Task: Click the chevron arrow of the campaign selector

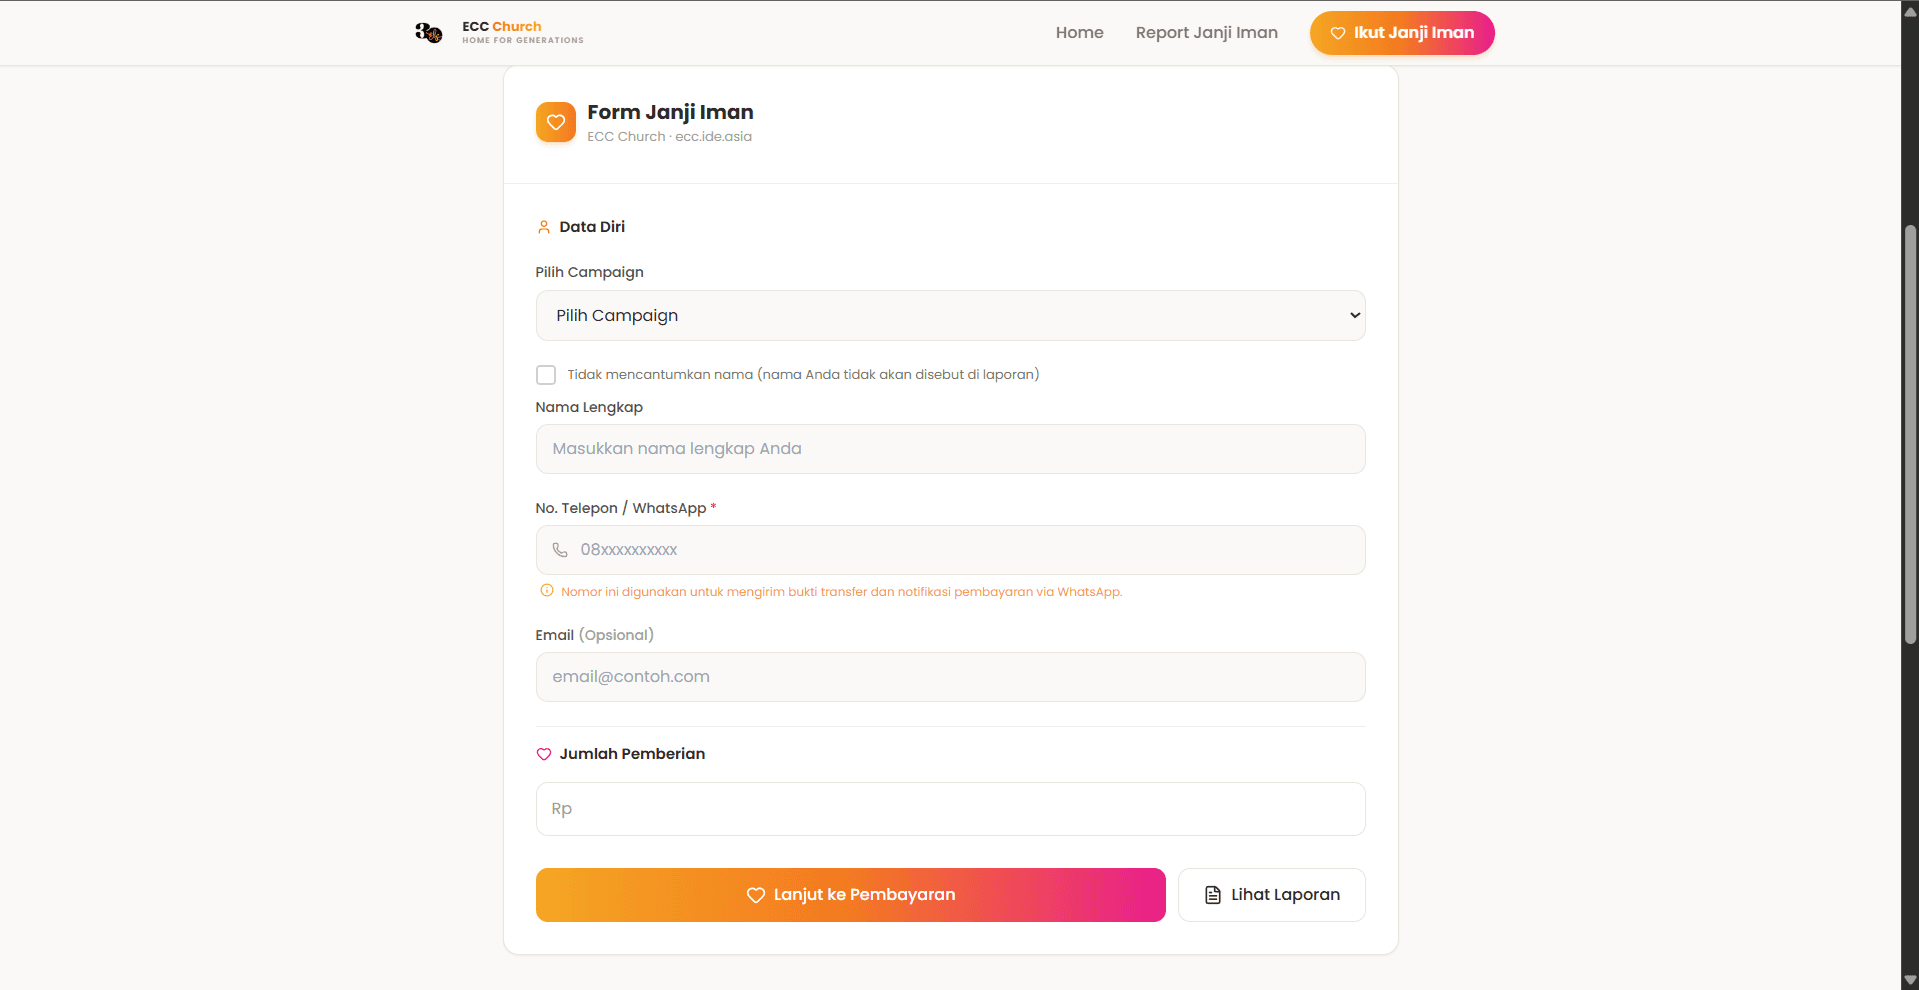Action: [x=1355, y=316]
